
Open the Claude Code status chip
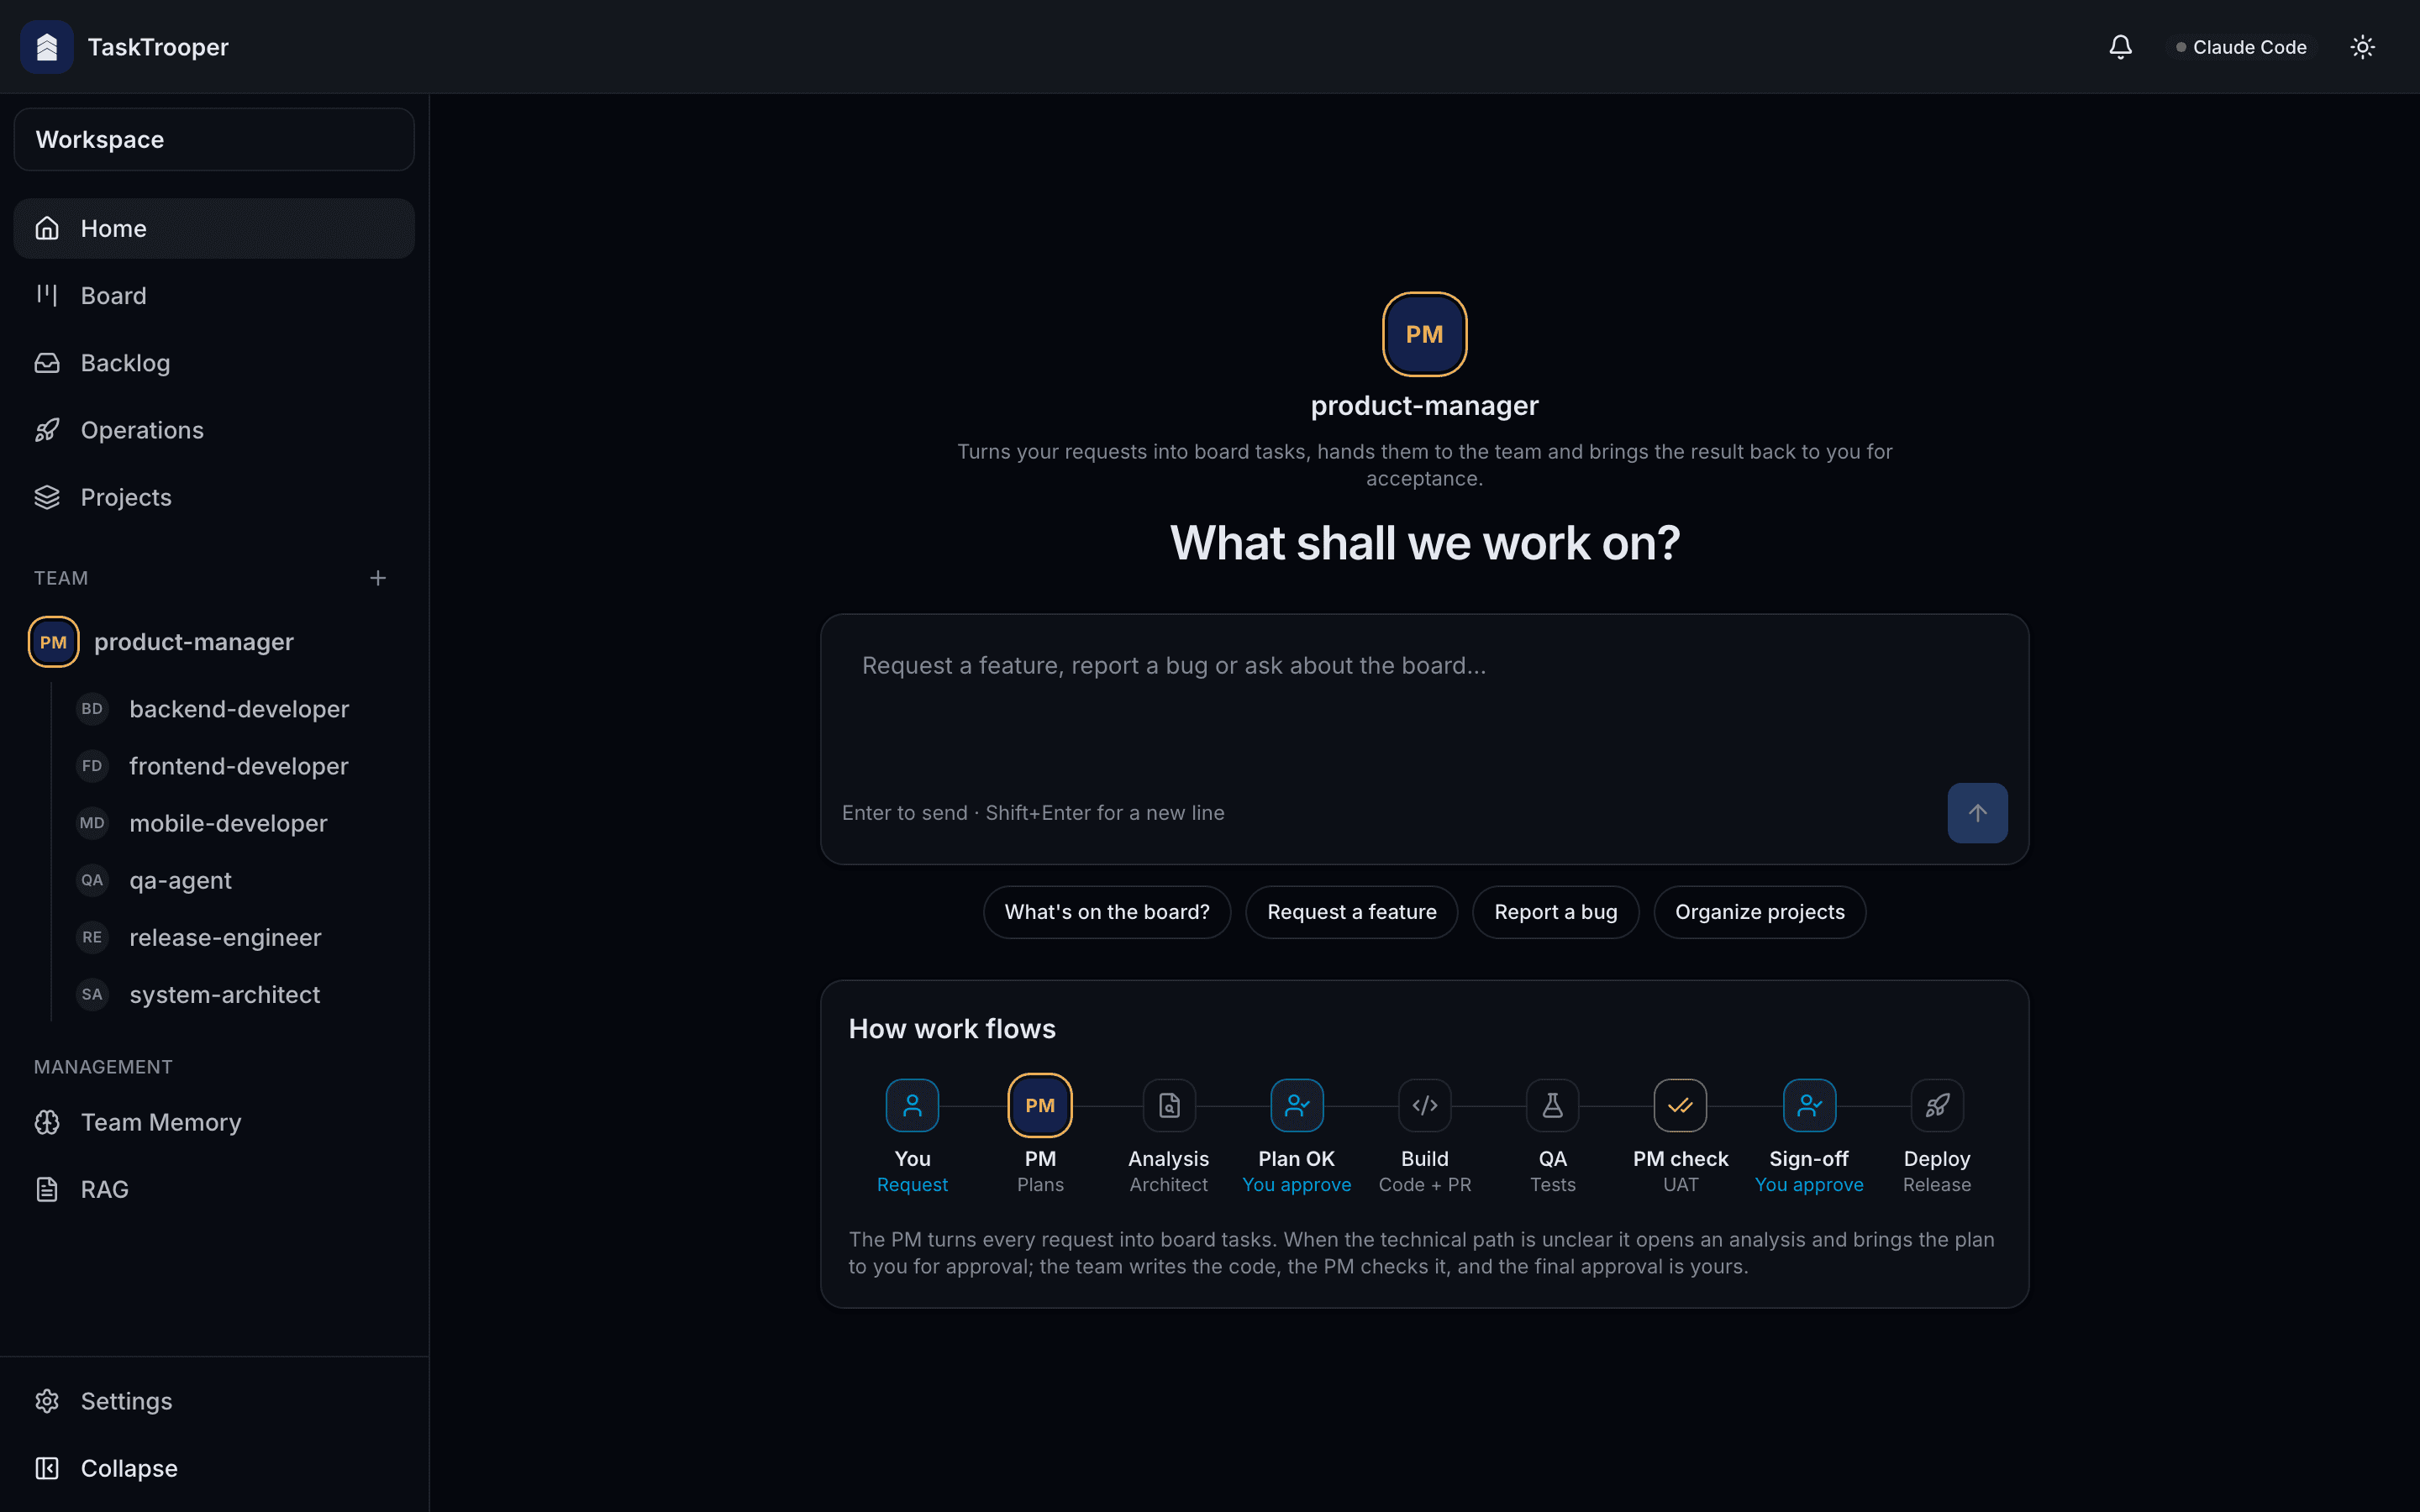(x=2241, y=47)
